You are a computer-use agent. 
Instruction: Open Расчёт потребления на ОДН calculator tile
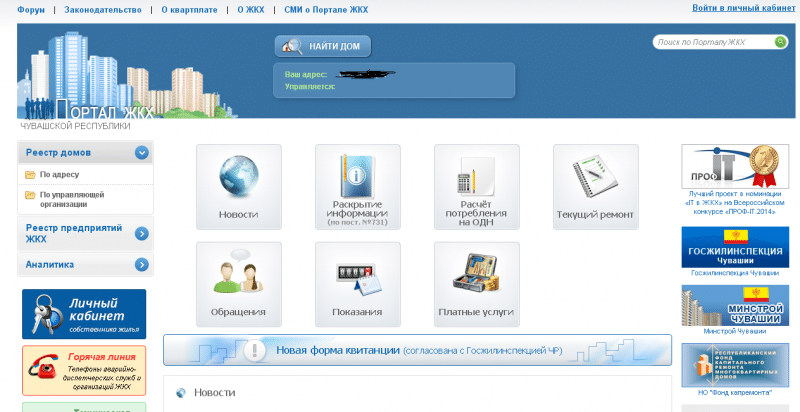[x=476, y=187]
